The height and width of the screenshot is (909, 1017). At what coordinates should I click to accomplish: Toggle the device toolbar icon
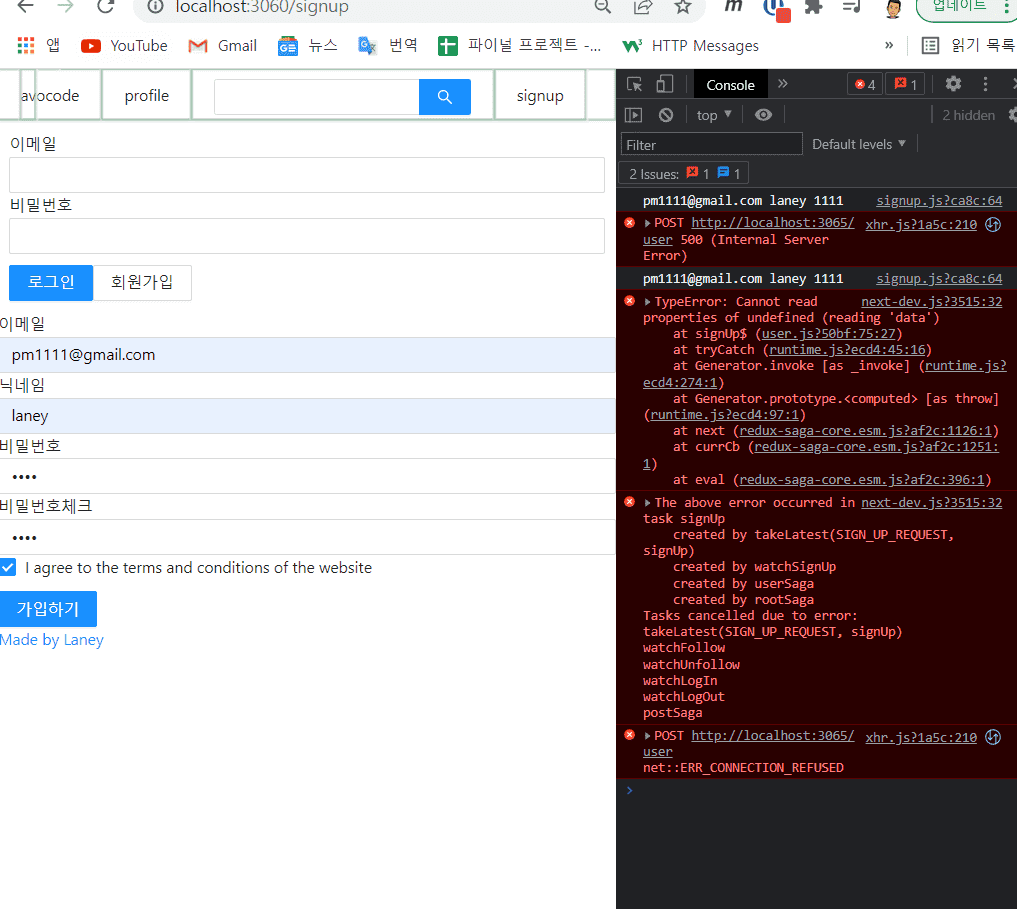click(664, 84)
